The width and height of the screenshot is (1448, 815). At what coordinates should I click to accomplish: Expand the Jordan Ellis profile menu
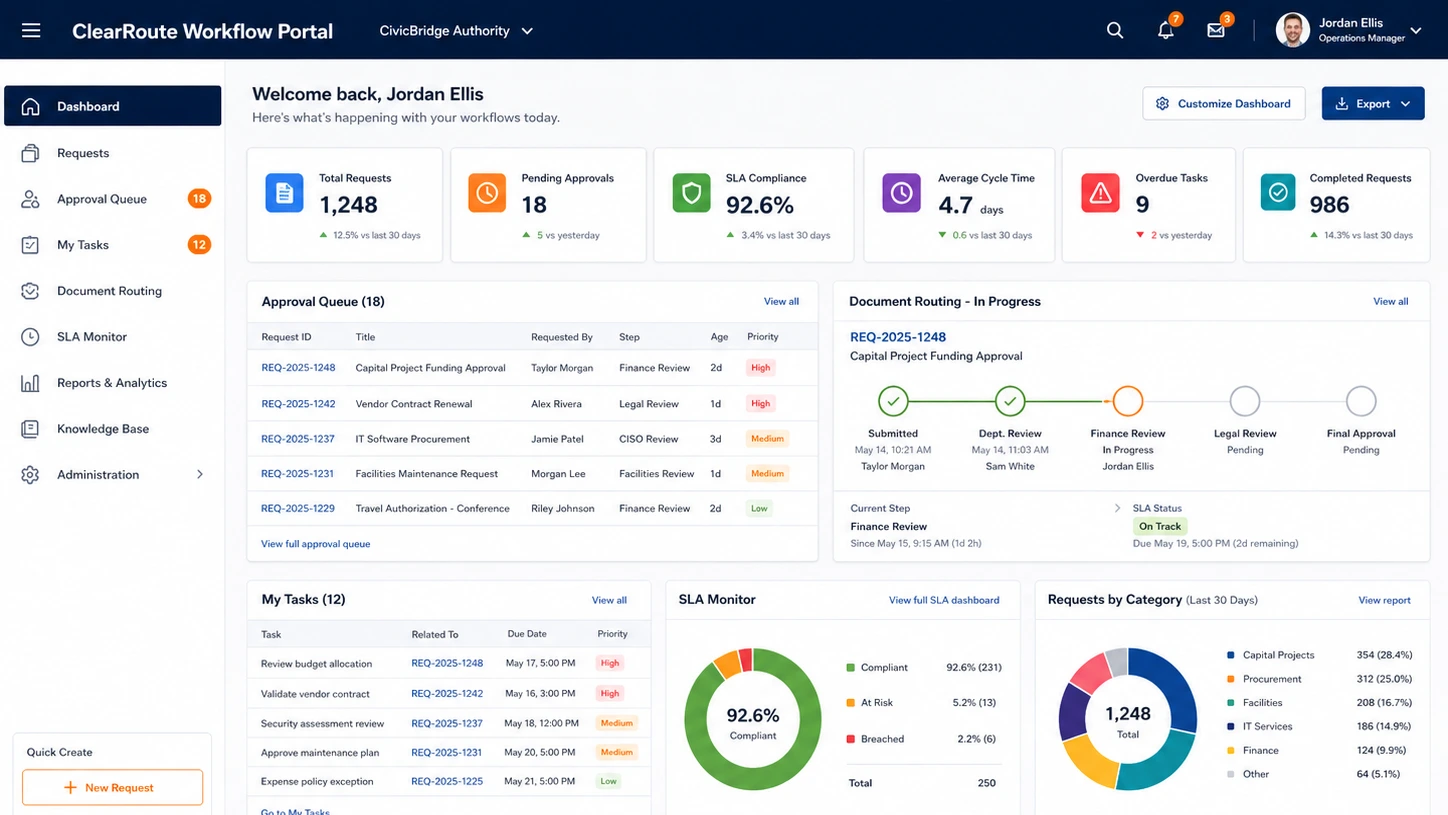(1349, 31)
